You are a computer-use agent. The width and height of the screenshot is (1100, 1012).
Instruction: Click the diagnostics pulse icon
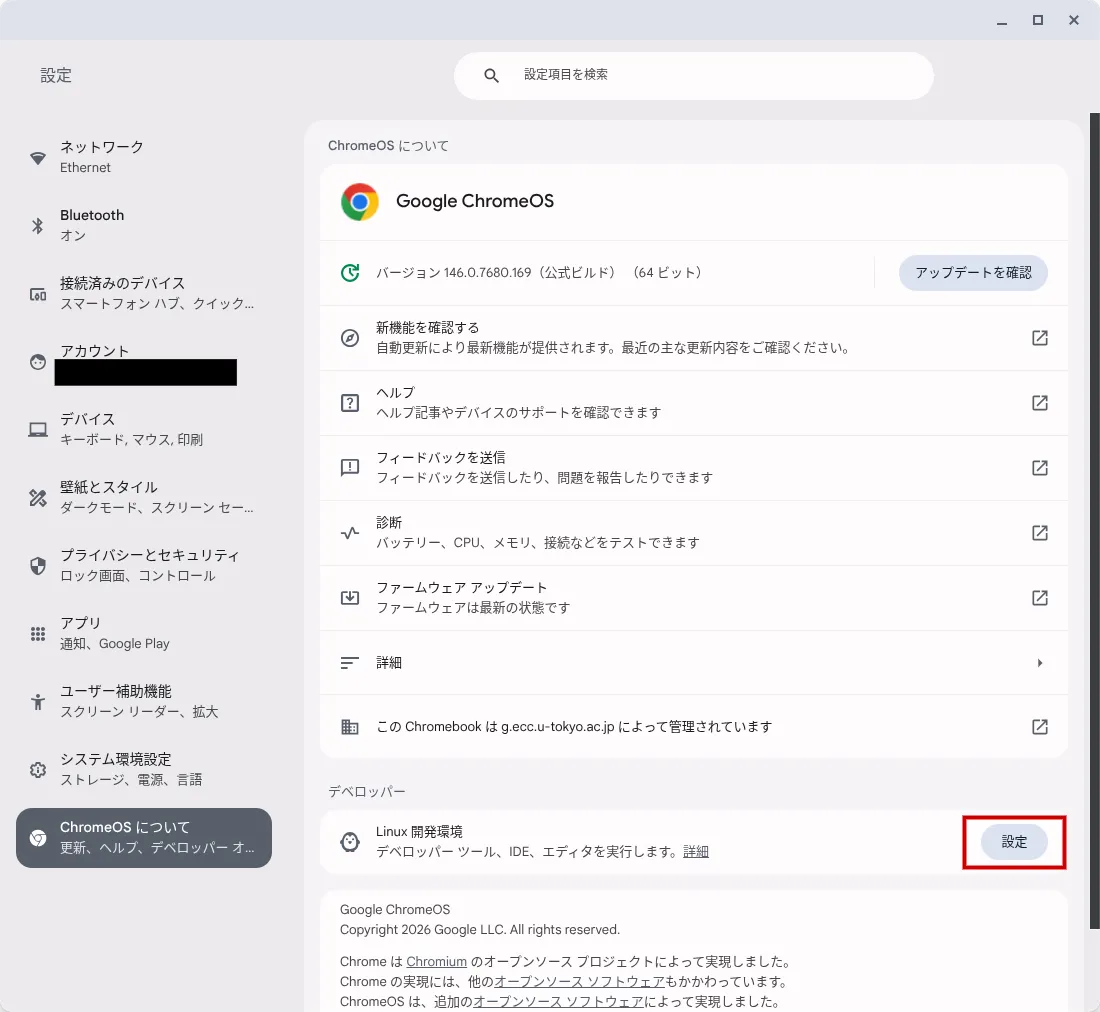pyautogui.click(x=350, y=533)
